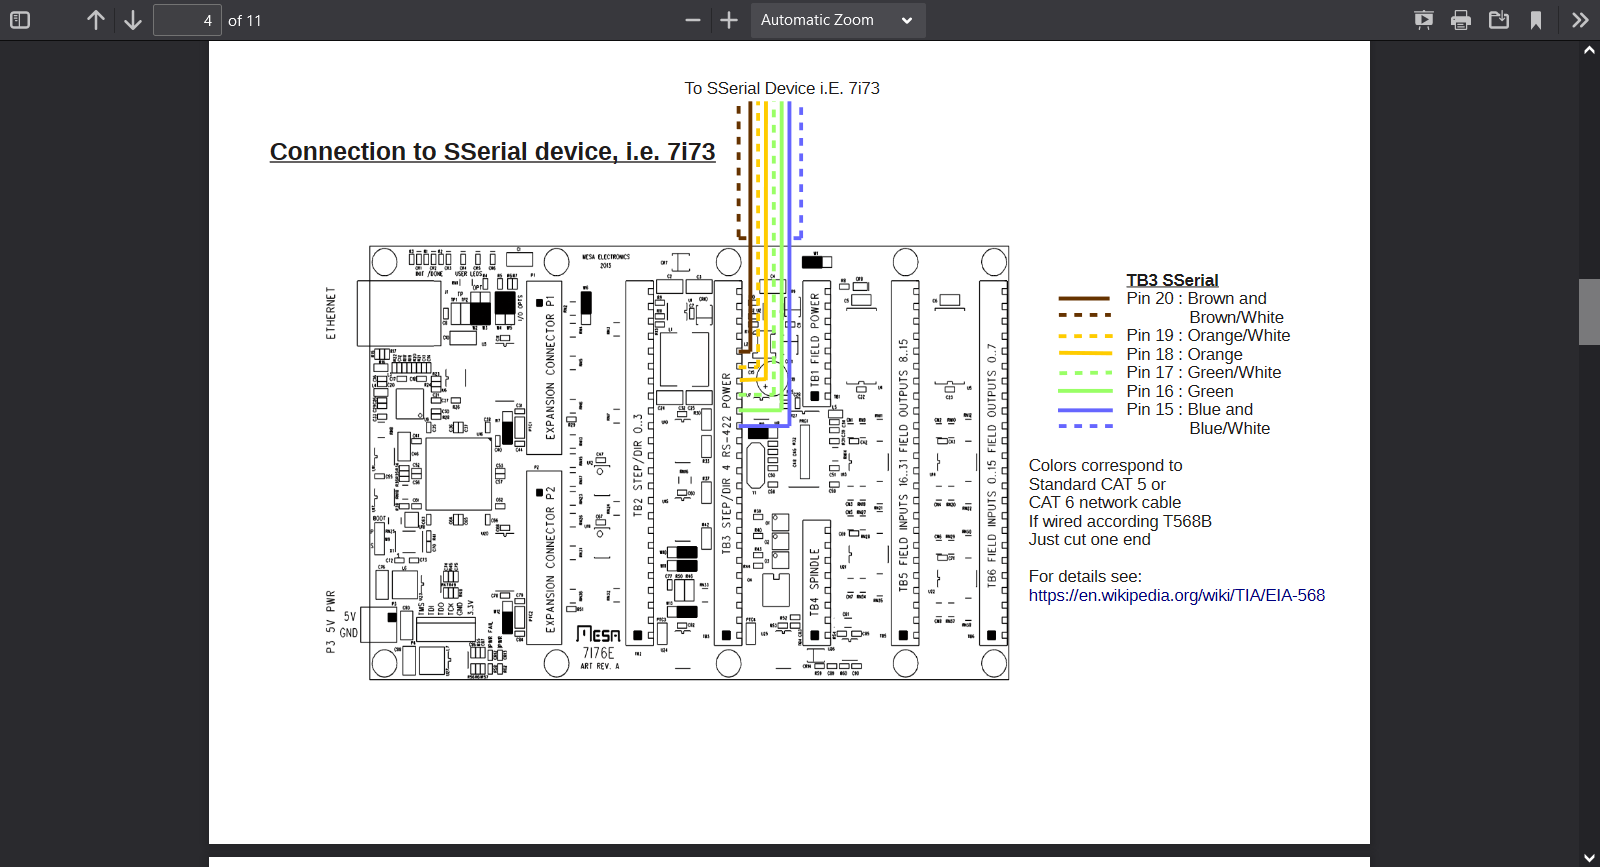The image size is (1600, 867).
Task: Go to previous page arrow
Action: coord(96,20)
